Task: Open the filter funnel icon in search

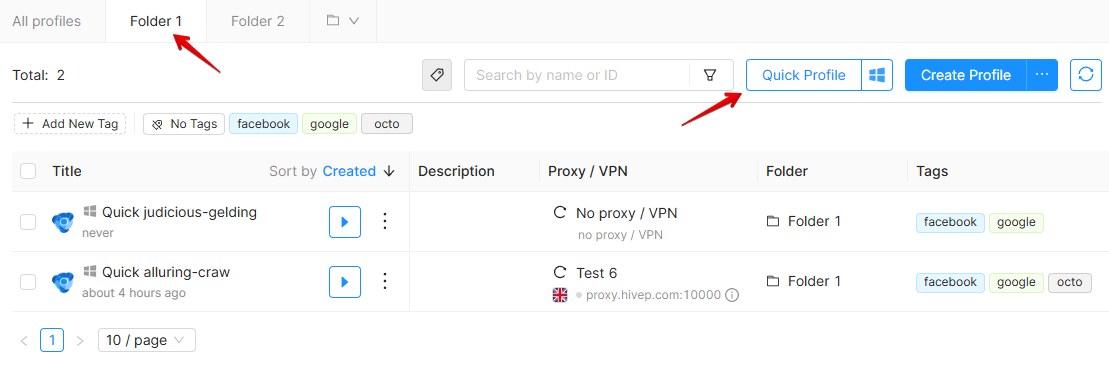Action: [x=710, y=75]
